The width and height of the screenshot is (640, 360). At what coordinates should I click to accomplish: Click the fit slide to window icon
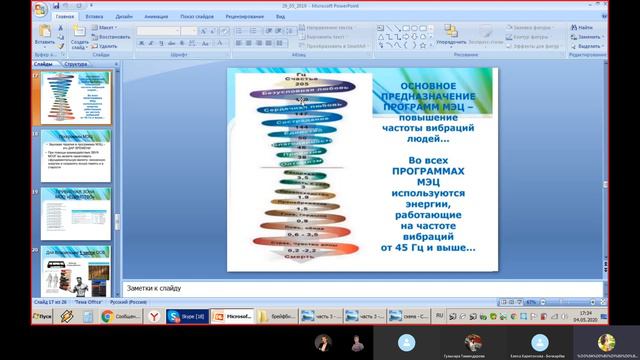coord(603,302)
